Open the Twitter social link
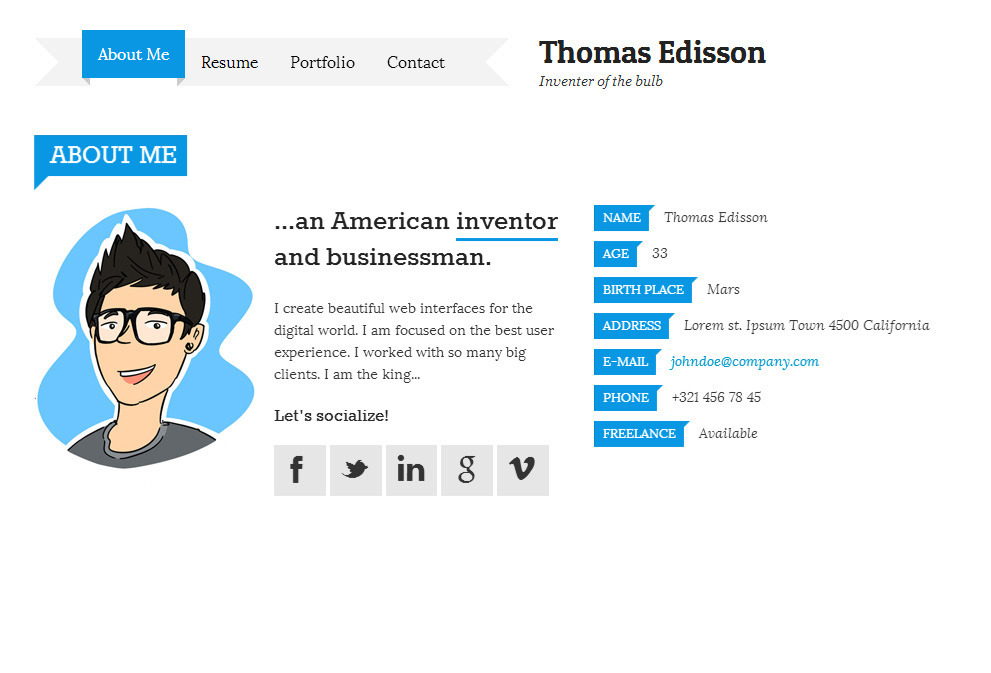The width and height of the screenshot is (991, 673). tap(355, 470)
